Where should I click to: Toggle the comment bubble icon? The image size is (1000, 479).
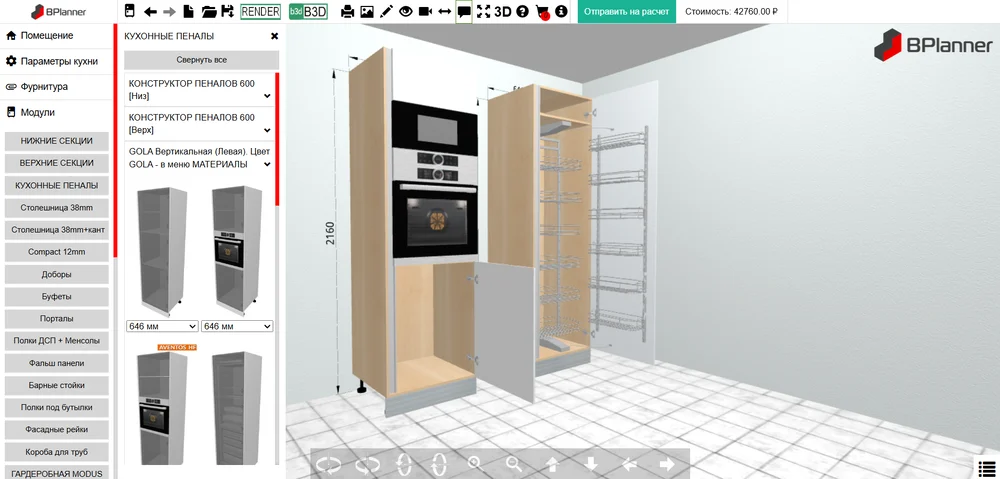[464, 12]
